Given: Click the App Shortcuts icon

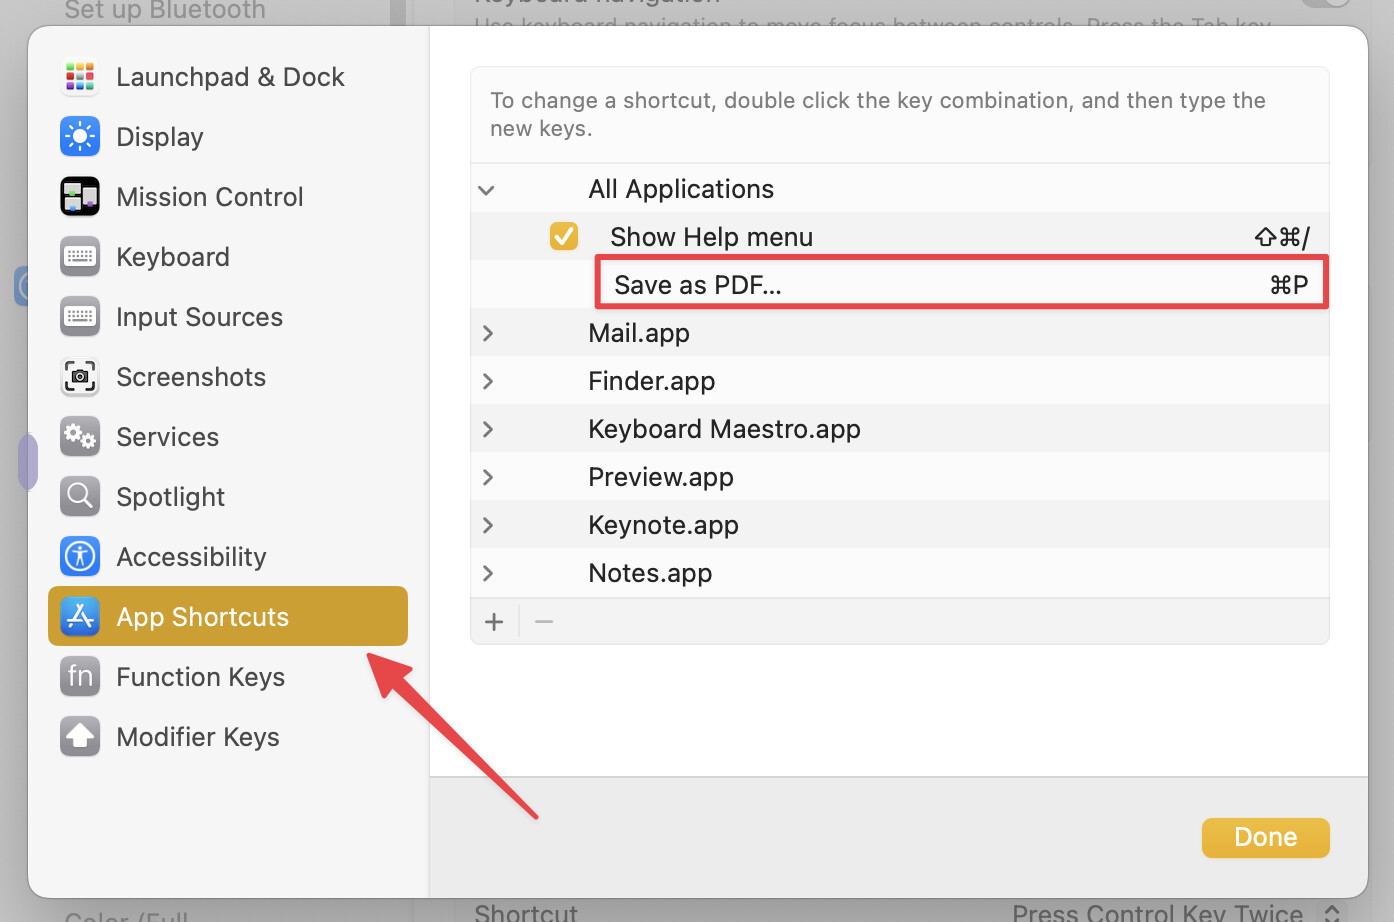Looking at the screenshot, I should coord(80,617).
